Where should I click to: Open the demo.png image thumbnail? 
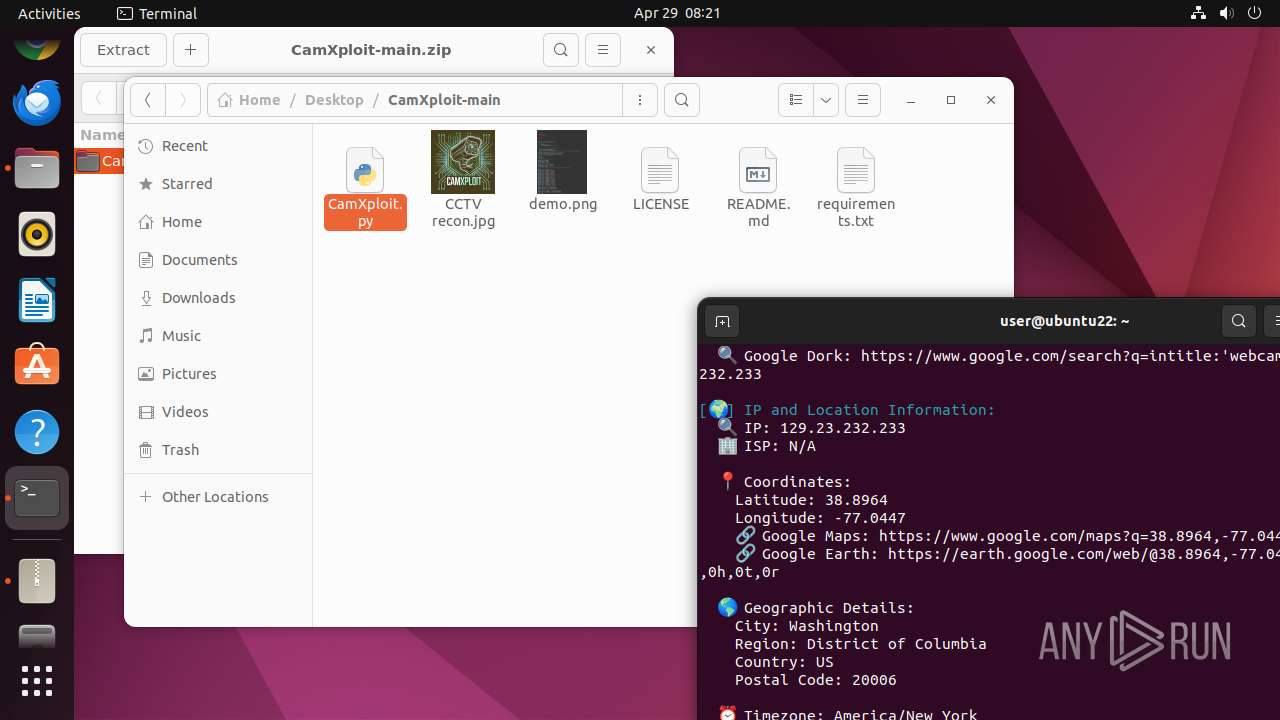[x=562, y=171]
